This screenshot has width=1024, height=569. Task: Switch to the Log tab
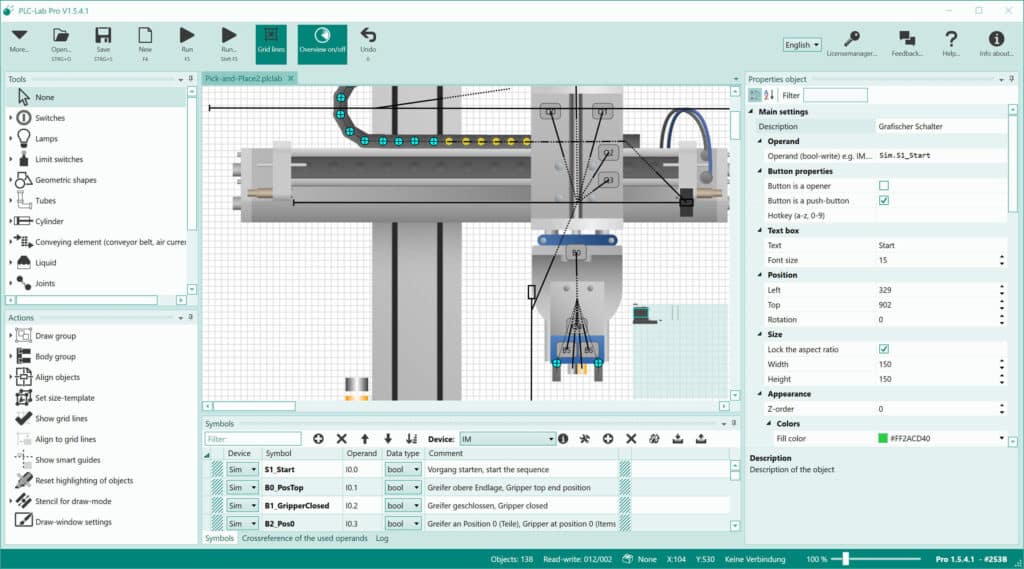click(382, 539)
